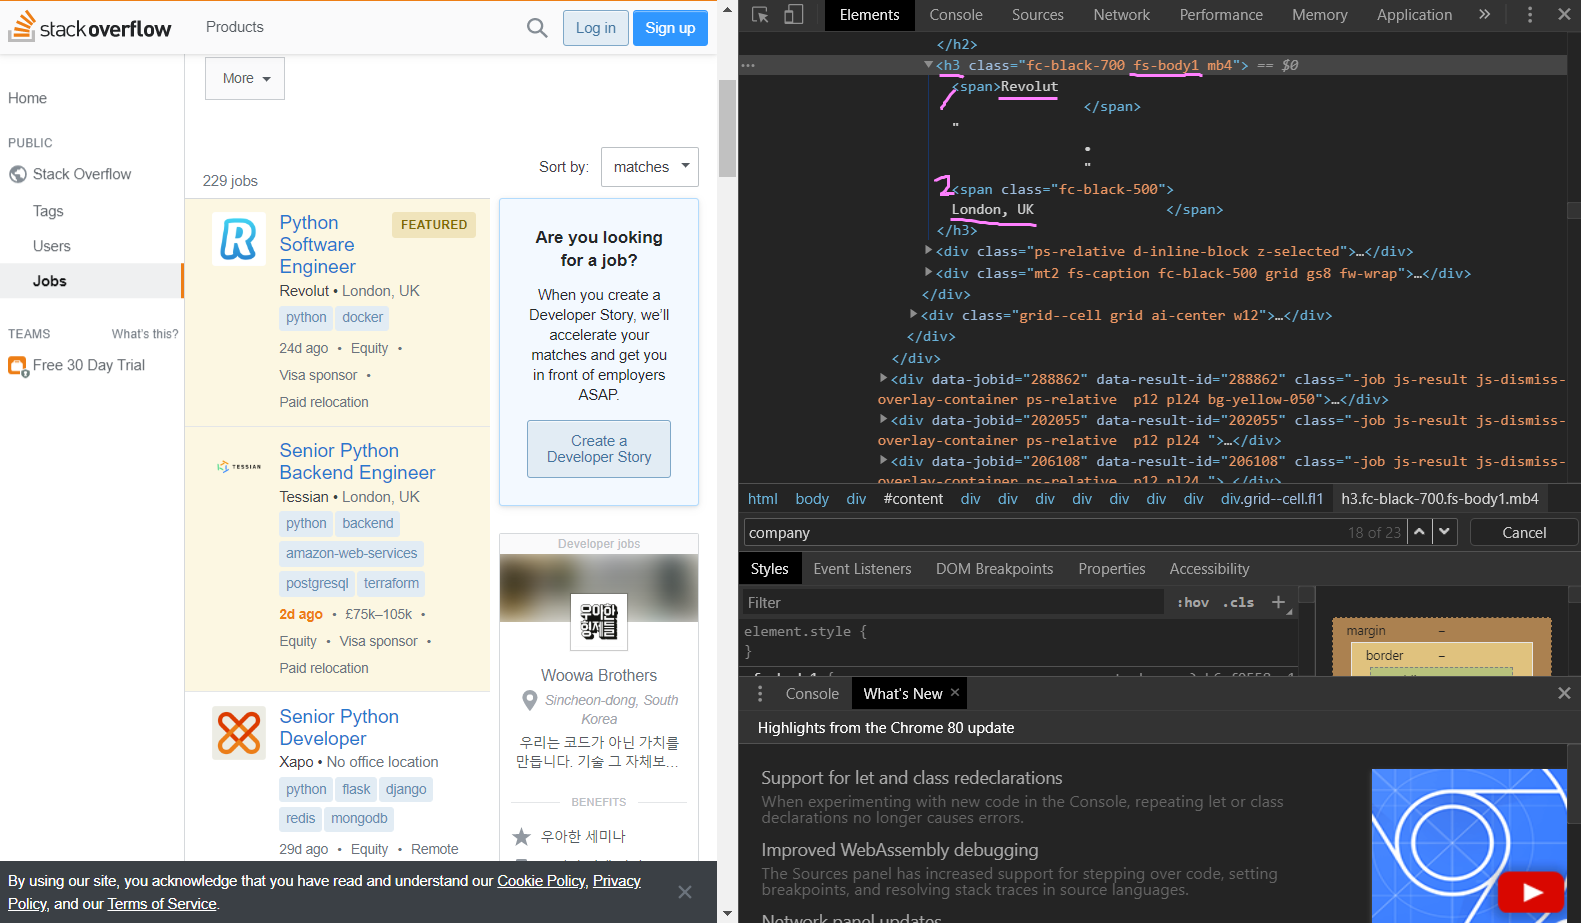This screenshot has width=1581, height=923.
Task: Click the Products menu item
Action: click(x=235, y=27)
